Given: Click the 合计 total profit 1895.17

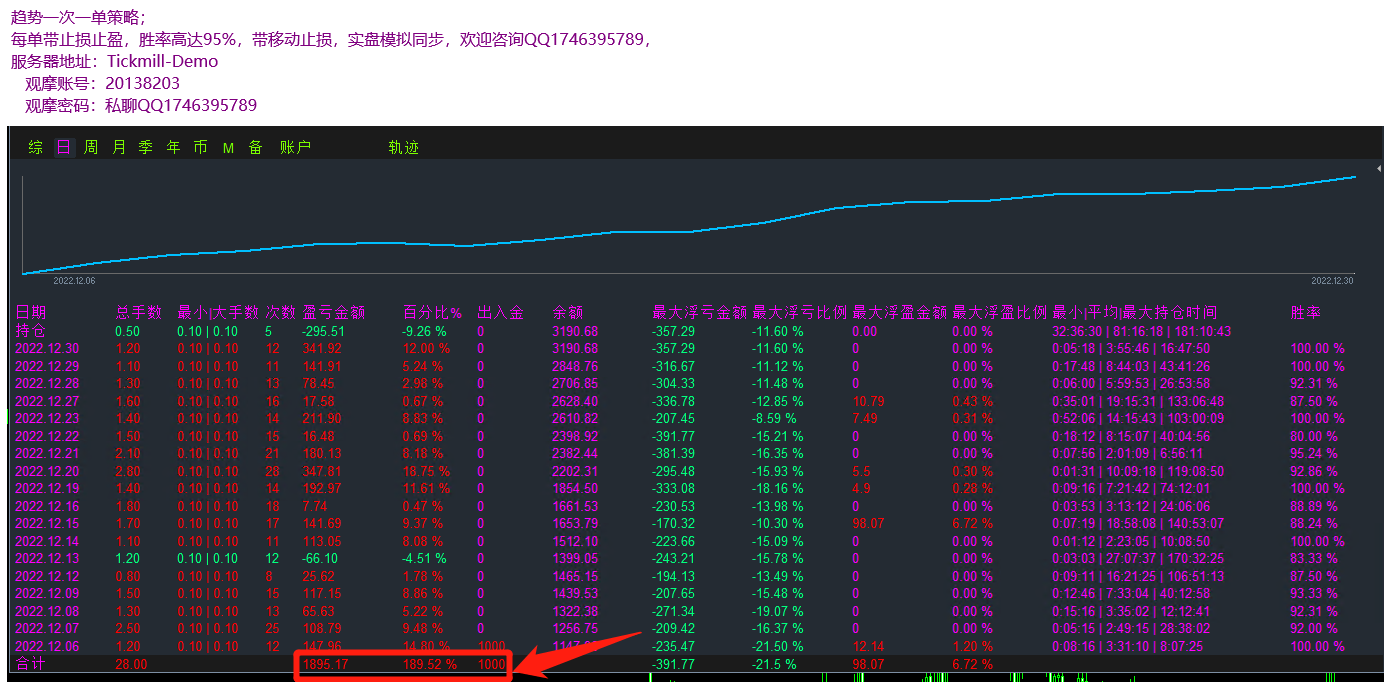Looking at the screenshot, I should [325, 664].
